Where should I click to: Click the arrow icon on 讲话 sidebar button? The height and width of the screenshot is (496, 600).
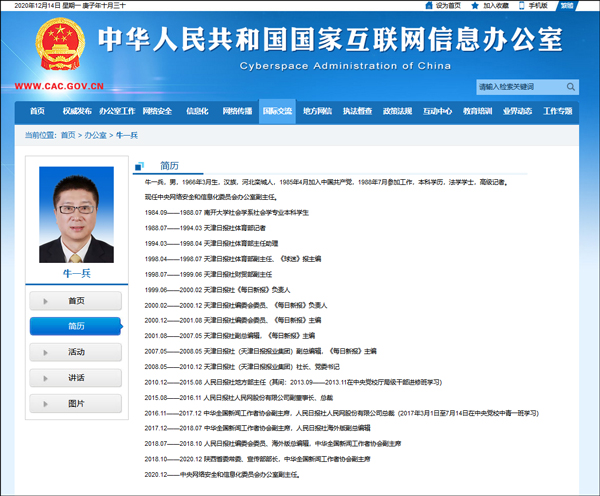(46, 378)
